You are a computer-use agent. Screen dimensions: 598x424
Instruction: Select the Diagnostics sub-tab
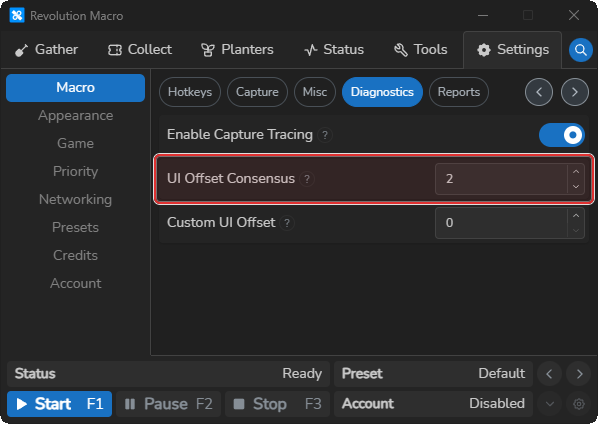[382, 92]
